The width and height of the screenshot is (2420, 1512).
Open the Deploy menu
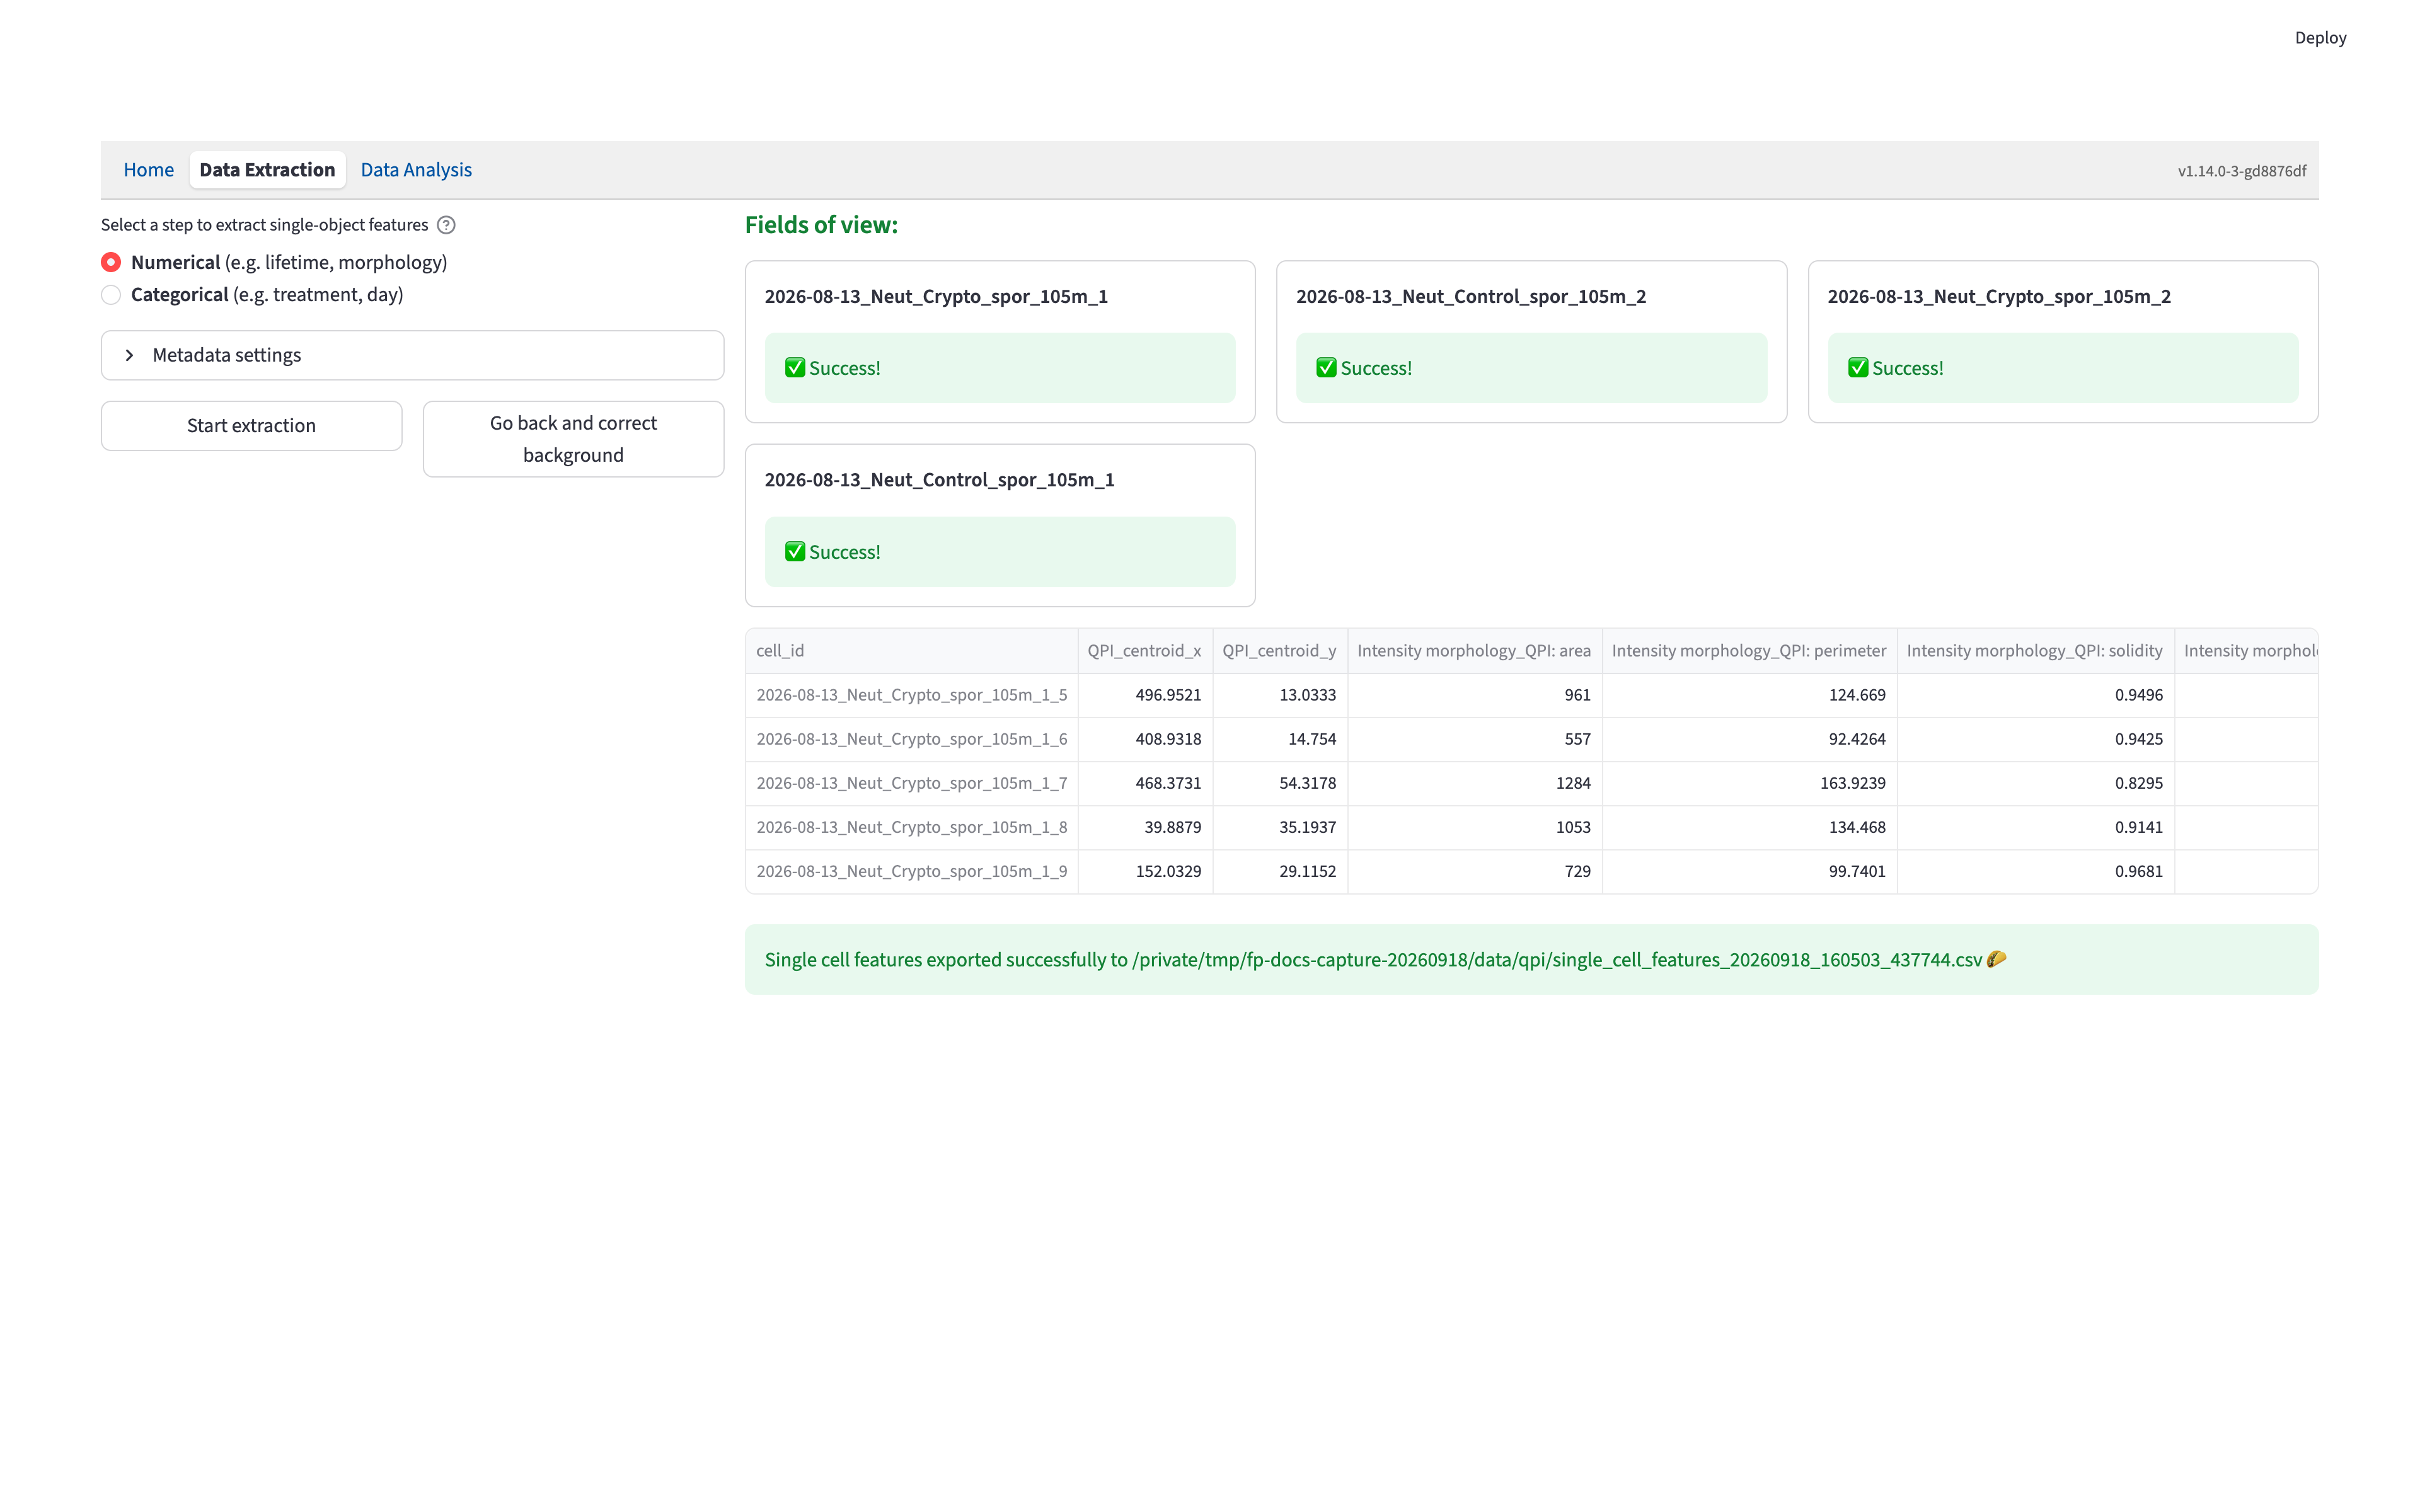click(x=2320, y=38)
